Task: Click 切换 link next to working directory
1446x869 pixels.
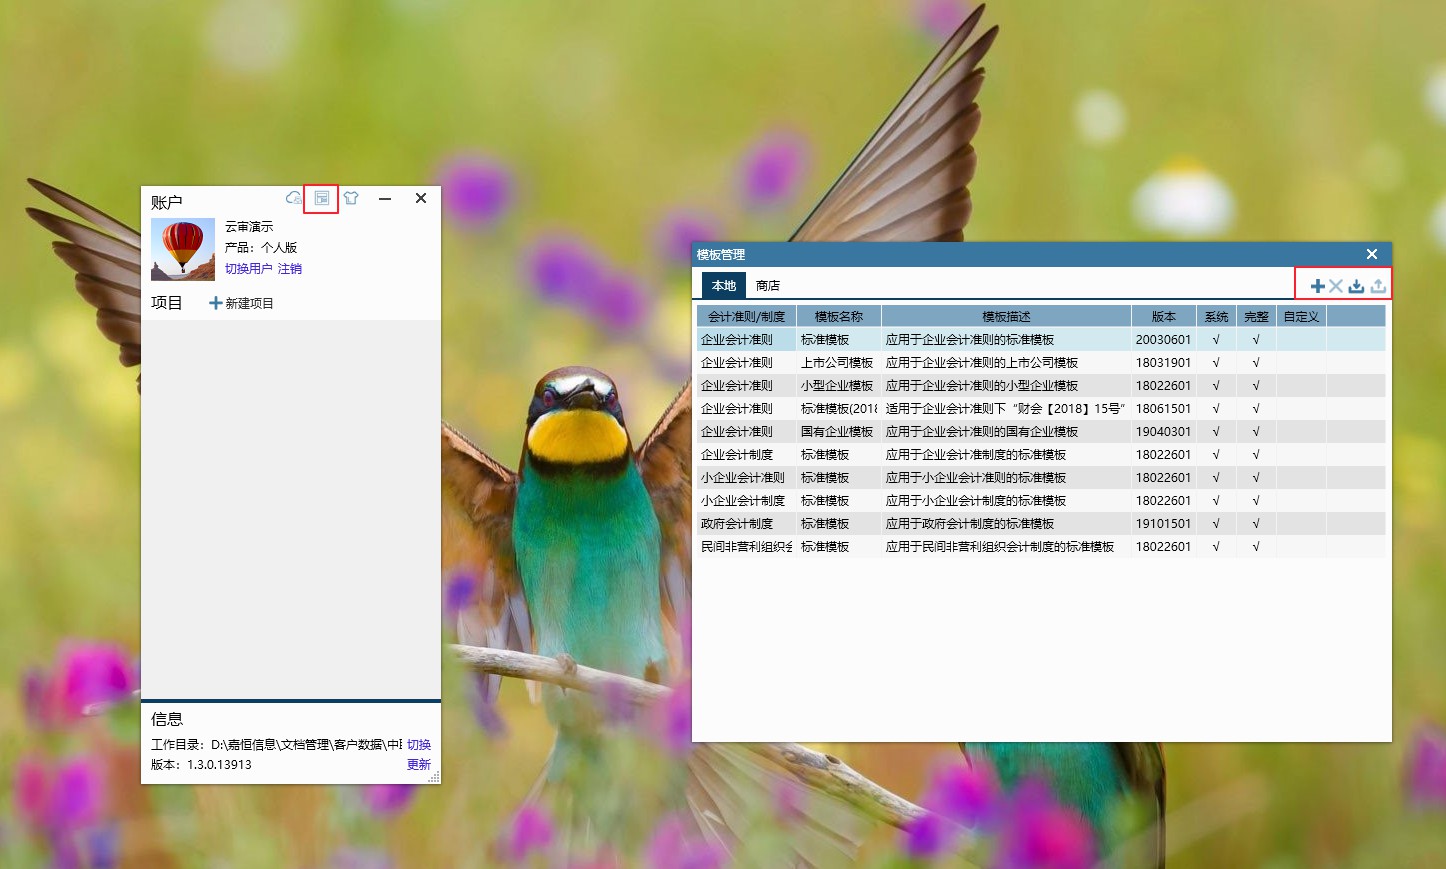Action: (x=419, y=745)
